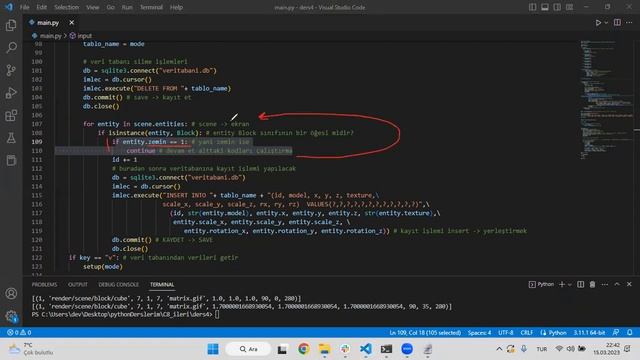The image size is (640, 360).
Task: Open the Selection menu
Action: [x=67, y=7]
